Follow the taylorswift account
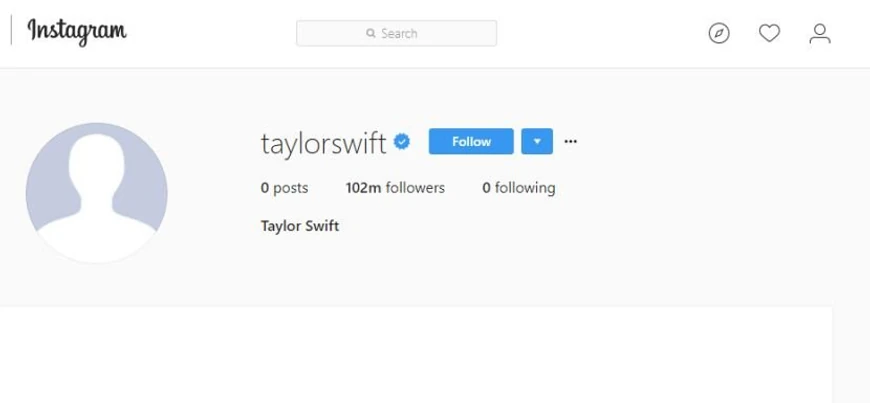870x403 pixels. pyautogui.click(x=471, y=142)
